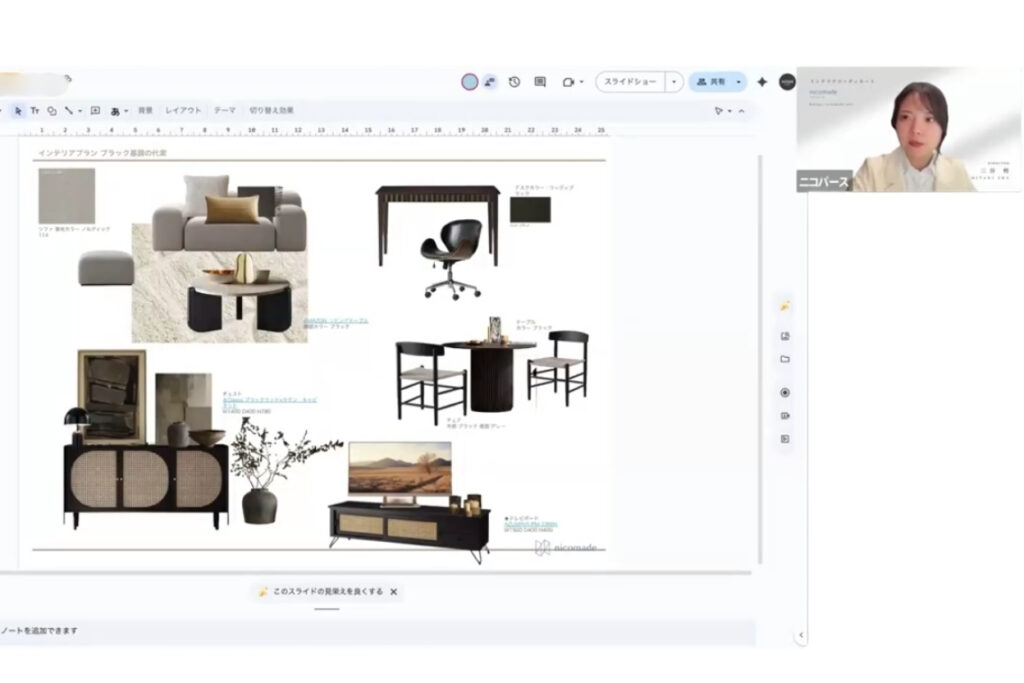
Task: Choose the shape insert tool
Action: (52, 111)
